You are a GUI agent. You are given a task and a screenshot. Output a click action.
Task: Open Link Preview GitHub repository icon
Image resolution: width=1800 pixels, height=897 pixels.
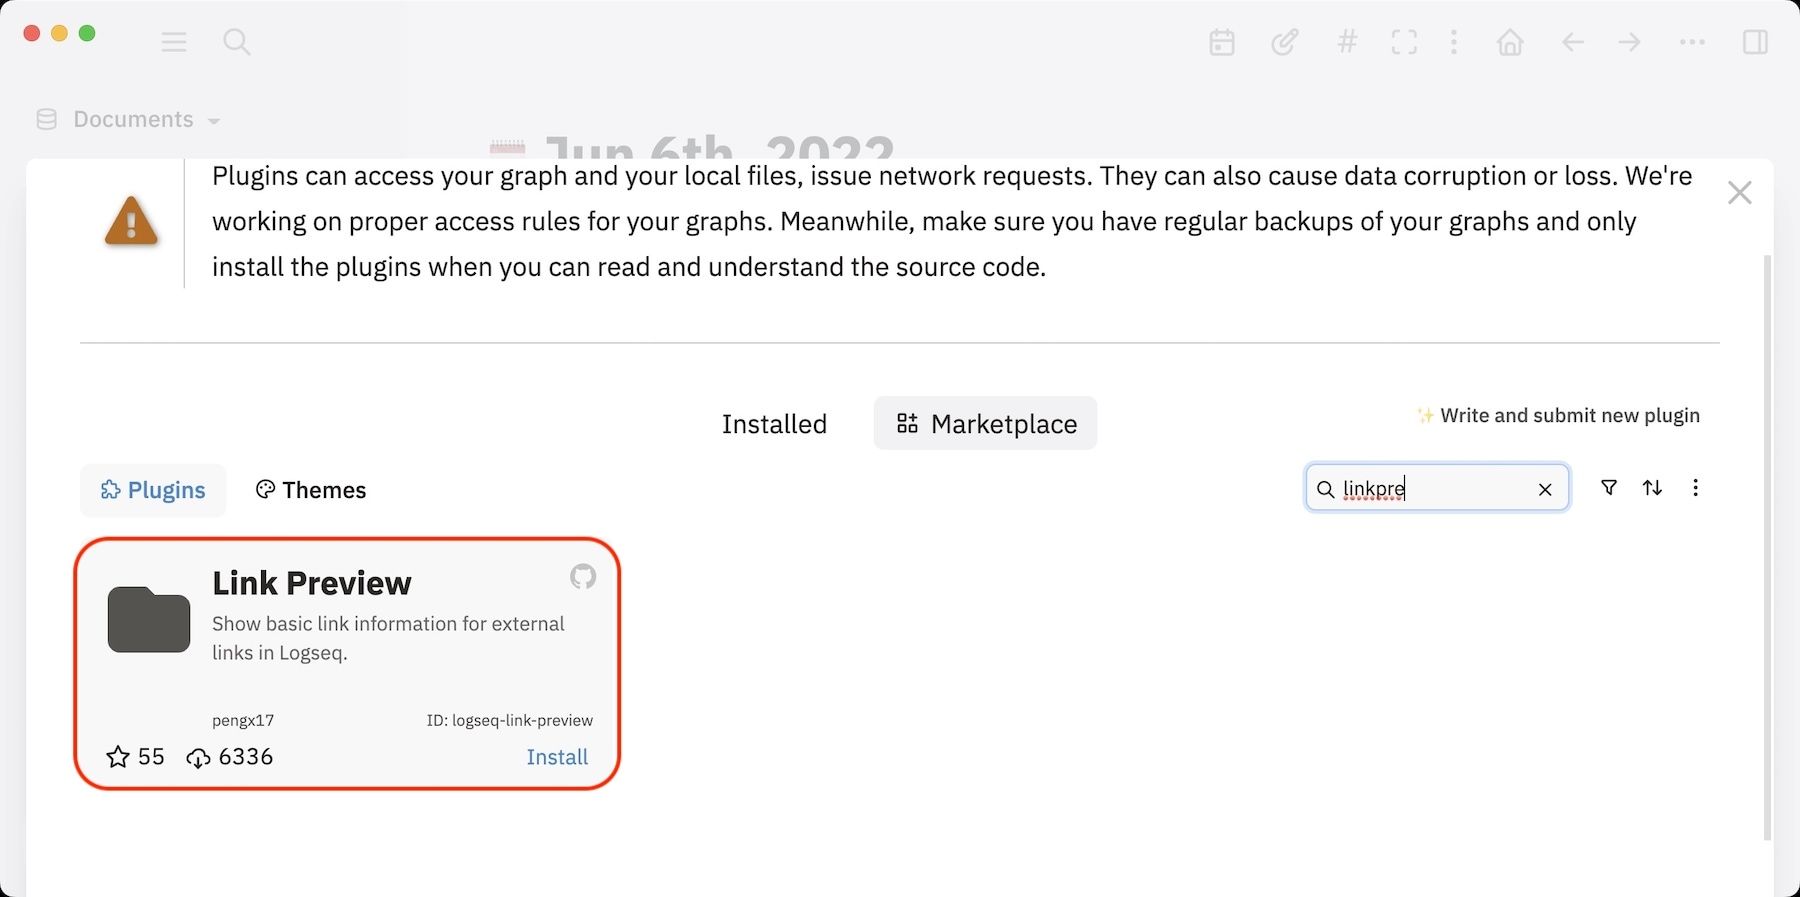coord(583,576)
